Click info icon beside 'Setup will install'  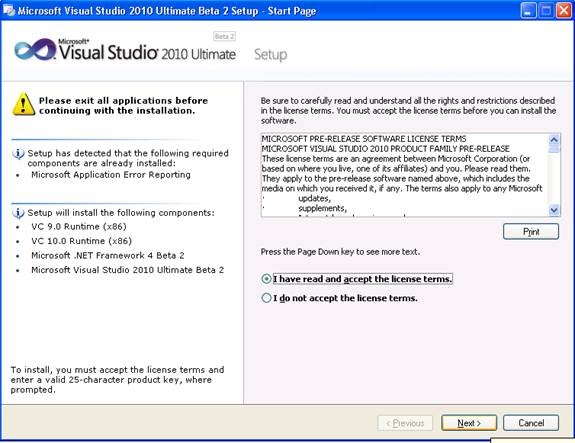click(x=18, y=213)
